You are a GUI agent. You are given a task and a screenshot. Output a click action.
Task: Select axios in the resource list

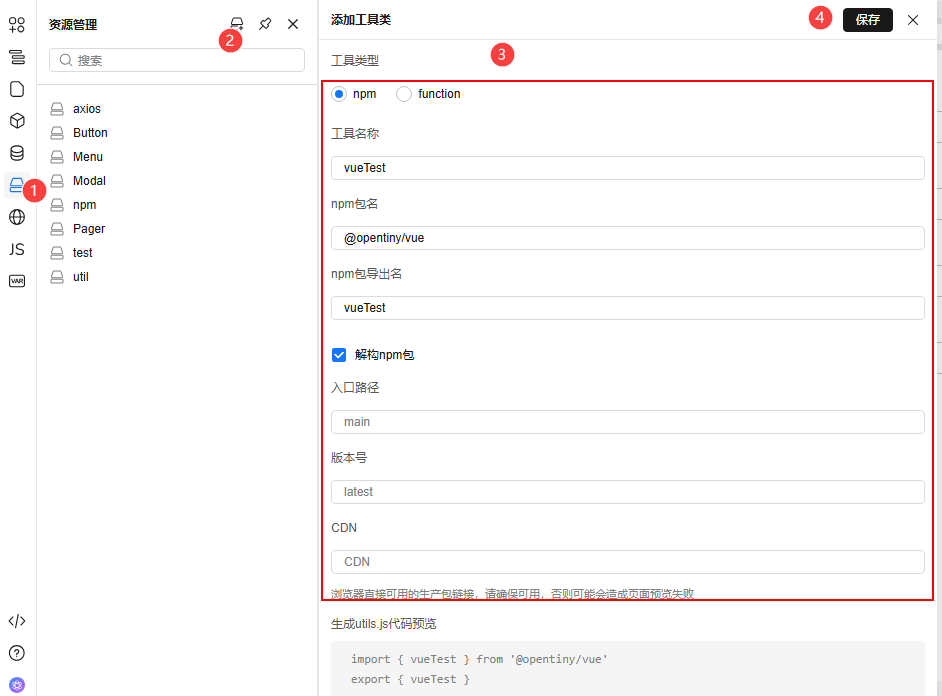pyautogui.click(x=85, y=108)
